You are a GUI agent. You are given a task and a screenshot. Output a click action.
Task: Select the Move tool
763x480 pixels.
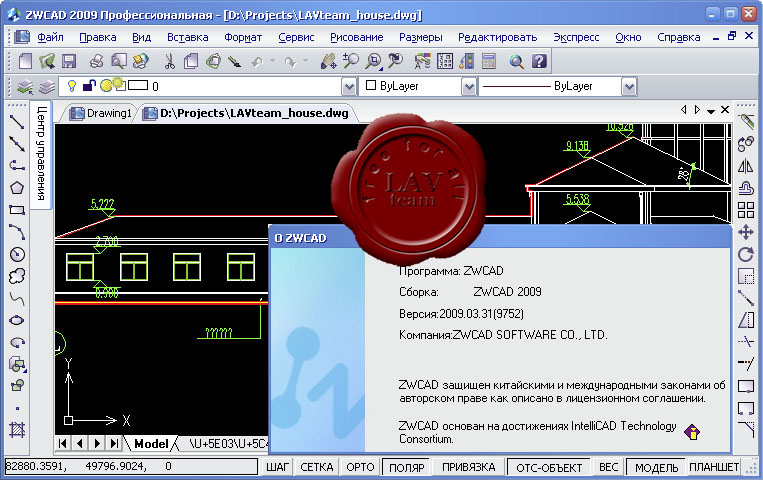coord(745,232)
